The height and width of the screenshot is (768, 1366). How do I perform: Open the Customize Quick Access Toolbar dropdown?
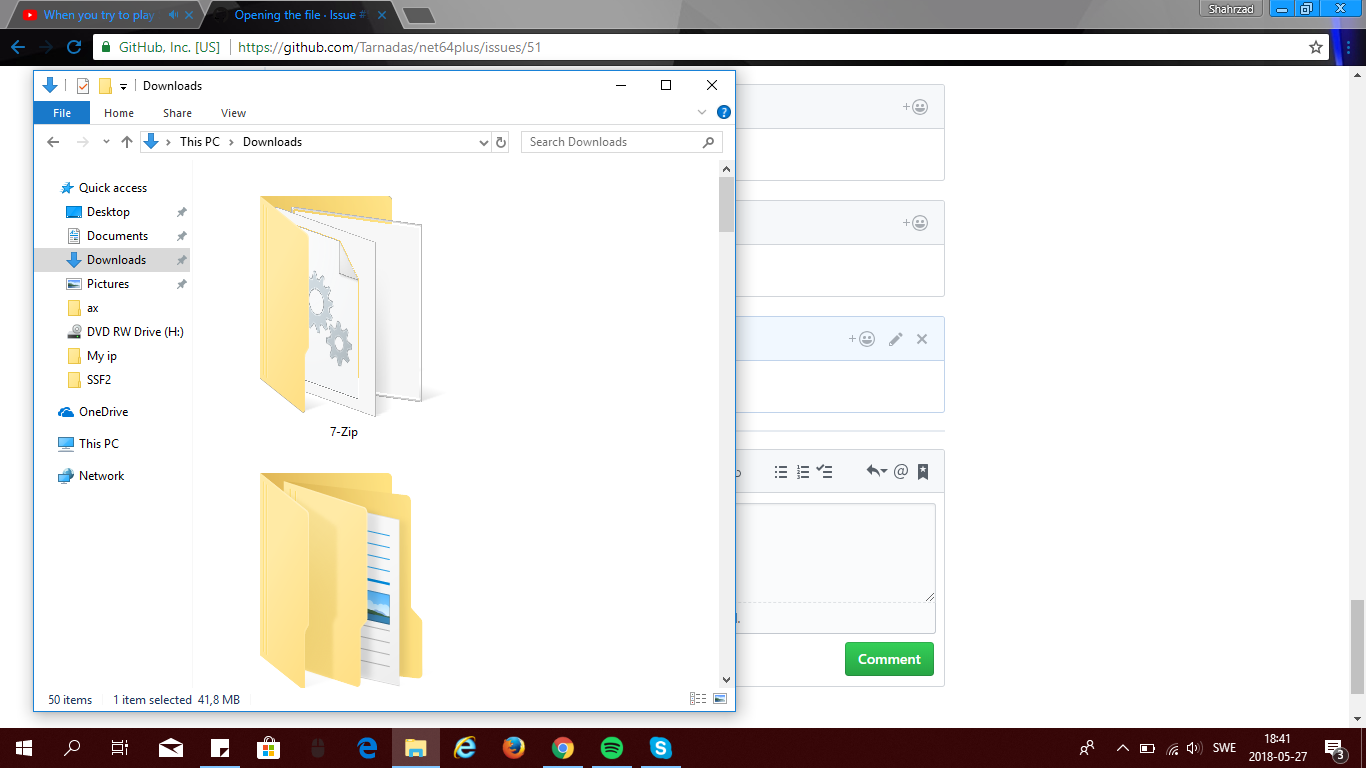122,86
